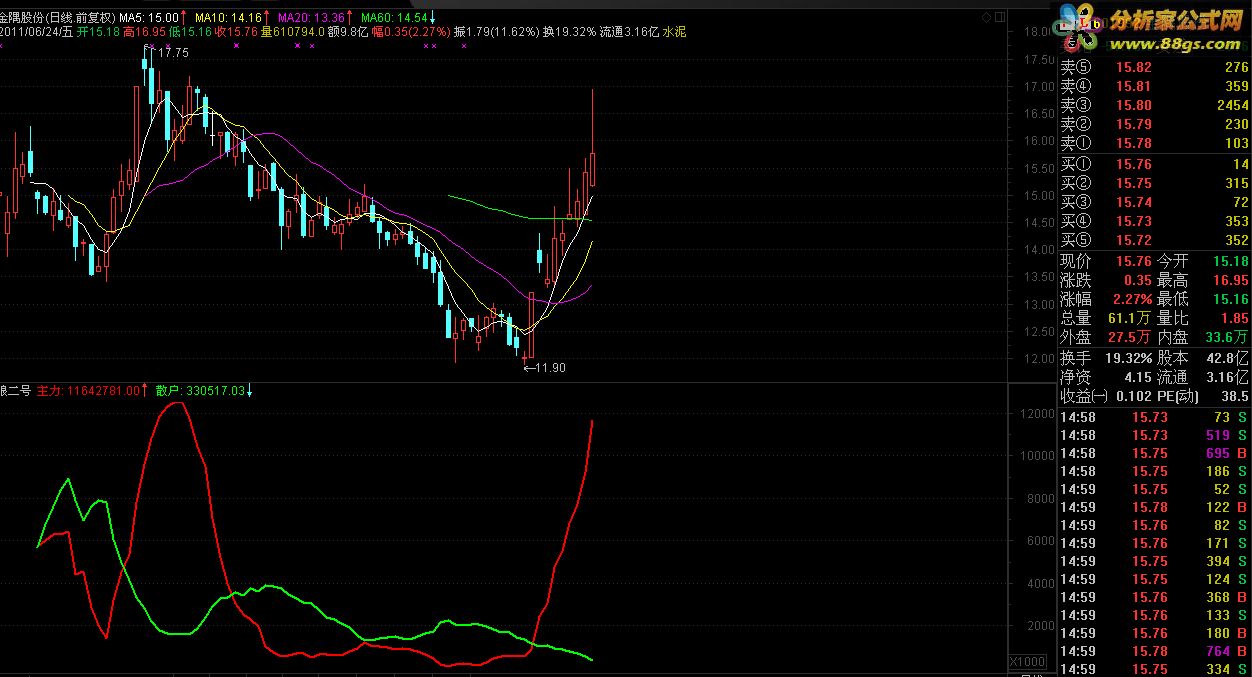Click the 收益(一) 0.102 value
The image size is (1252, 677).
(x=1133, y=396)
